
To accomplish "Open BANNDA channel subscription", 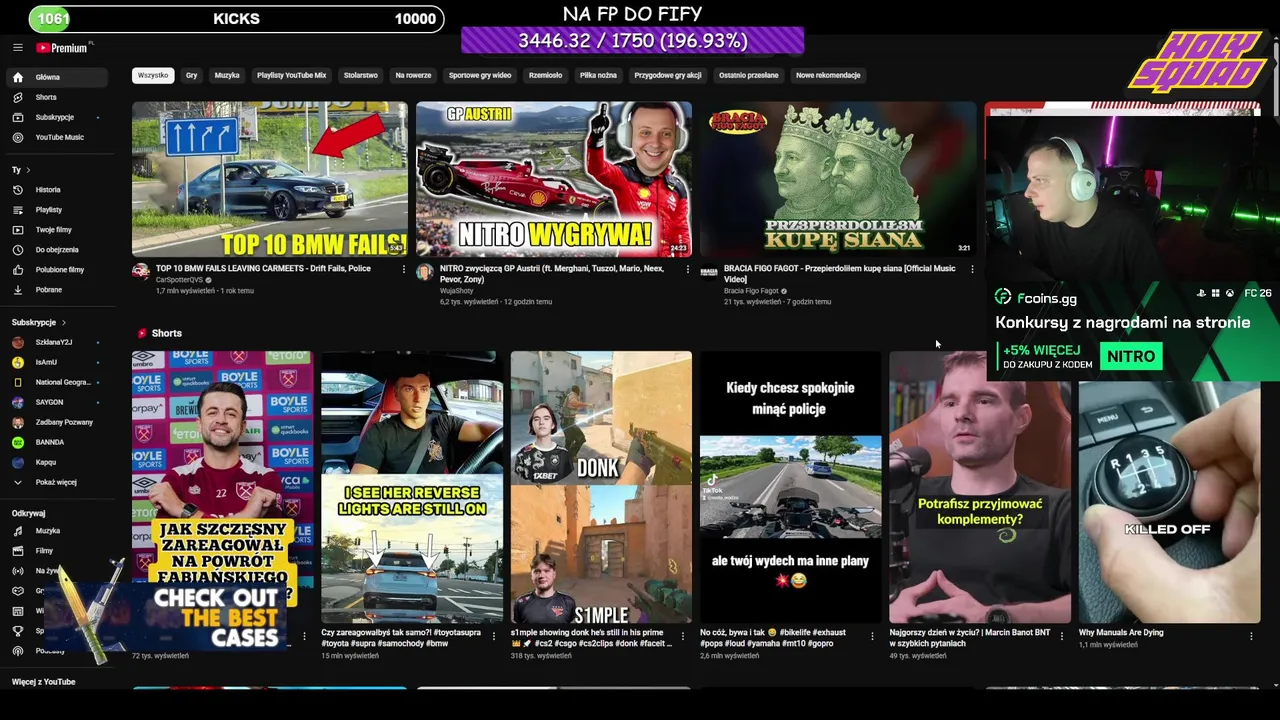I will tap(56, 442).
